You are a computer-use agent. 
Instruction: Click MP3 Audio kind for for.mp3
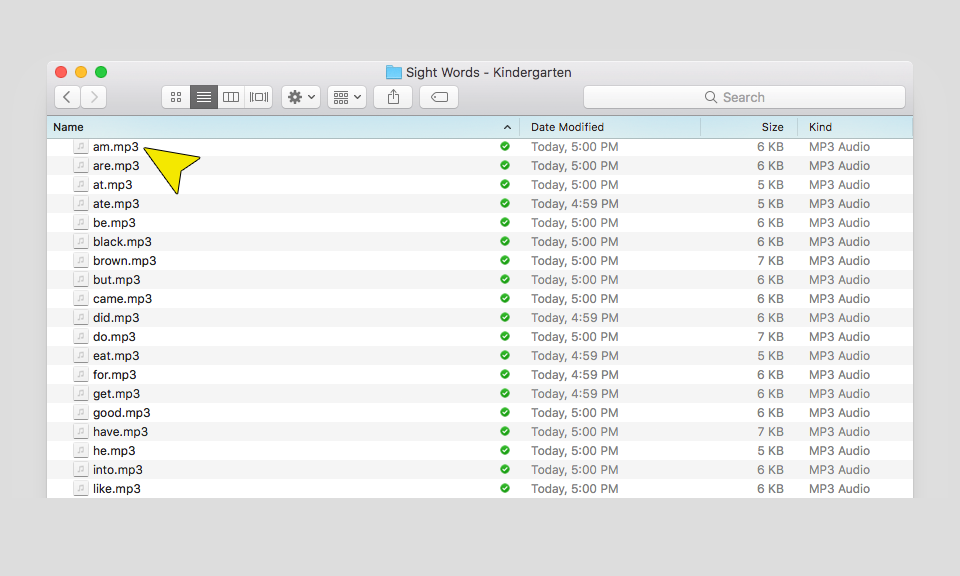coord(839,374)
